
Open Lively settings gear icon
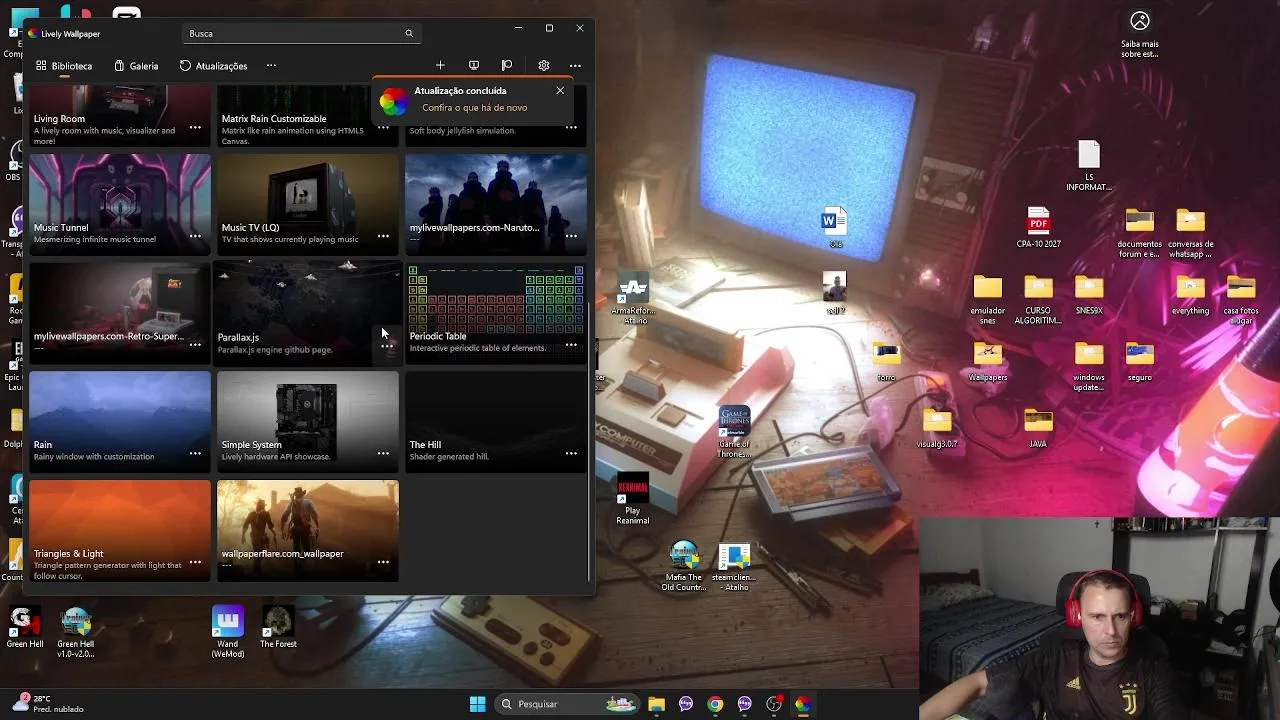[543, 66]
